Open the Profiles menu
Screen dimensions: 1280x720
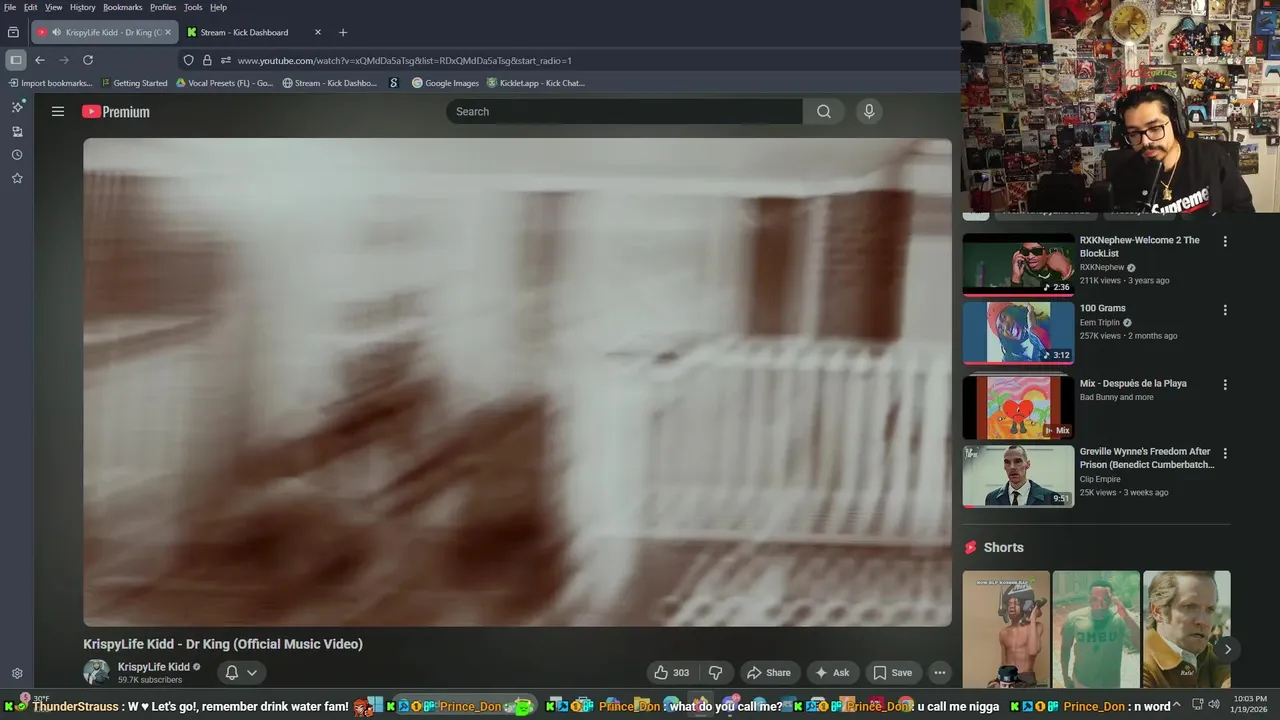click(163, 7)
